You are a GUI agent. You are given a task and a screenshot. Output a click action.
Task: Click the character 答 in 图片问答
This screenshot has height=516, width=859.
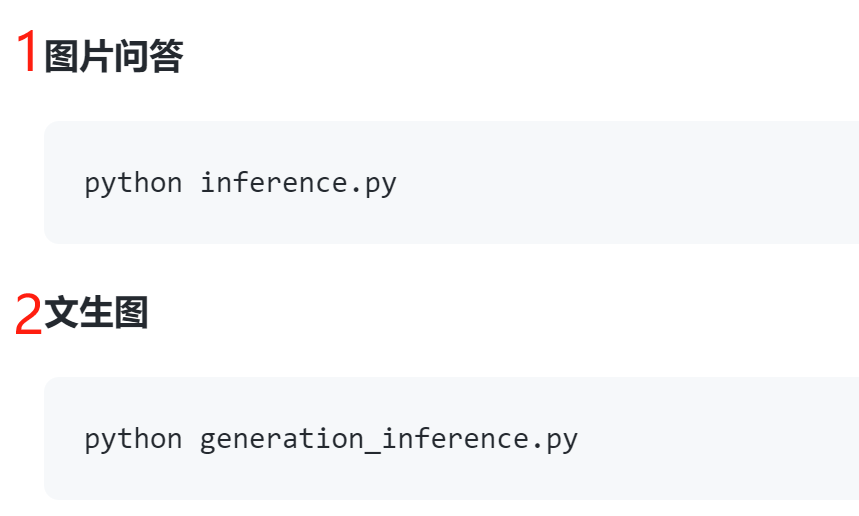pyautogui.click(x=166, y=56)
